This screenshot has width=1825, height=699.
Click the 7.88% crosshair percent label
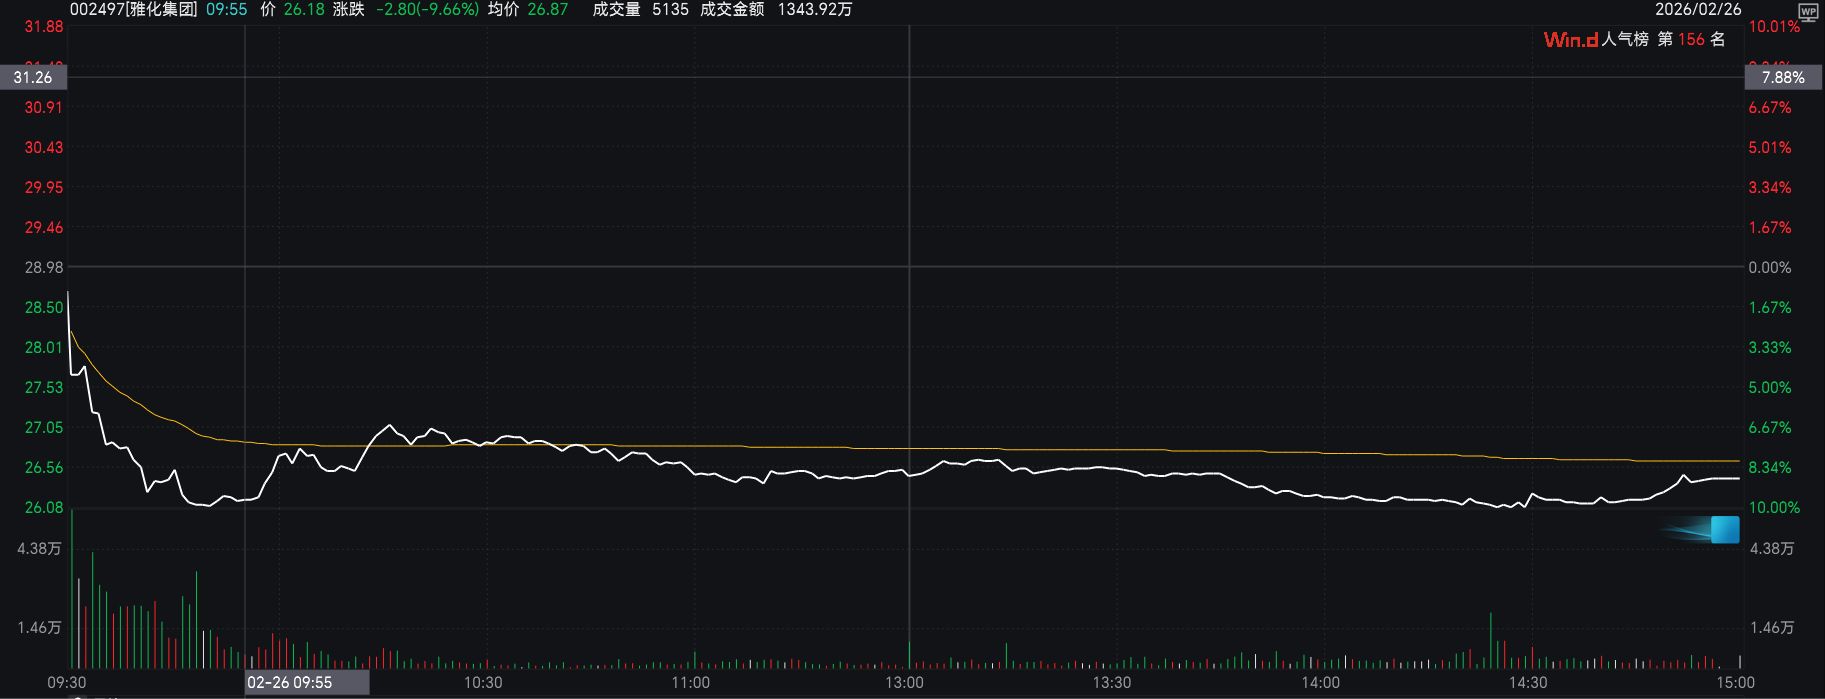point(1783,77)
